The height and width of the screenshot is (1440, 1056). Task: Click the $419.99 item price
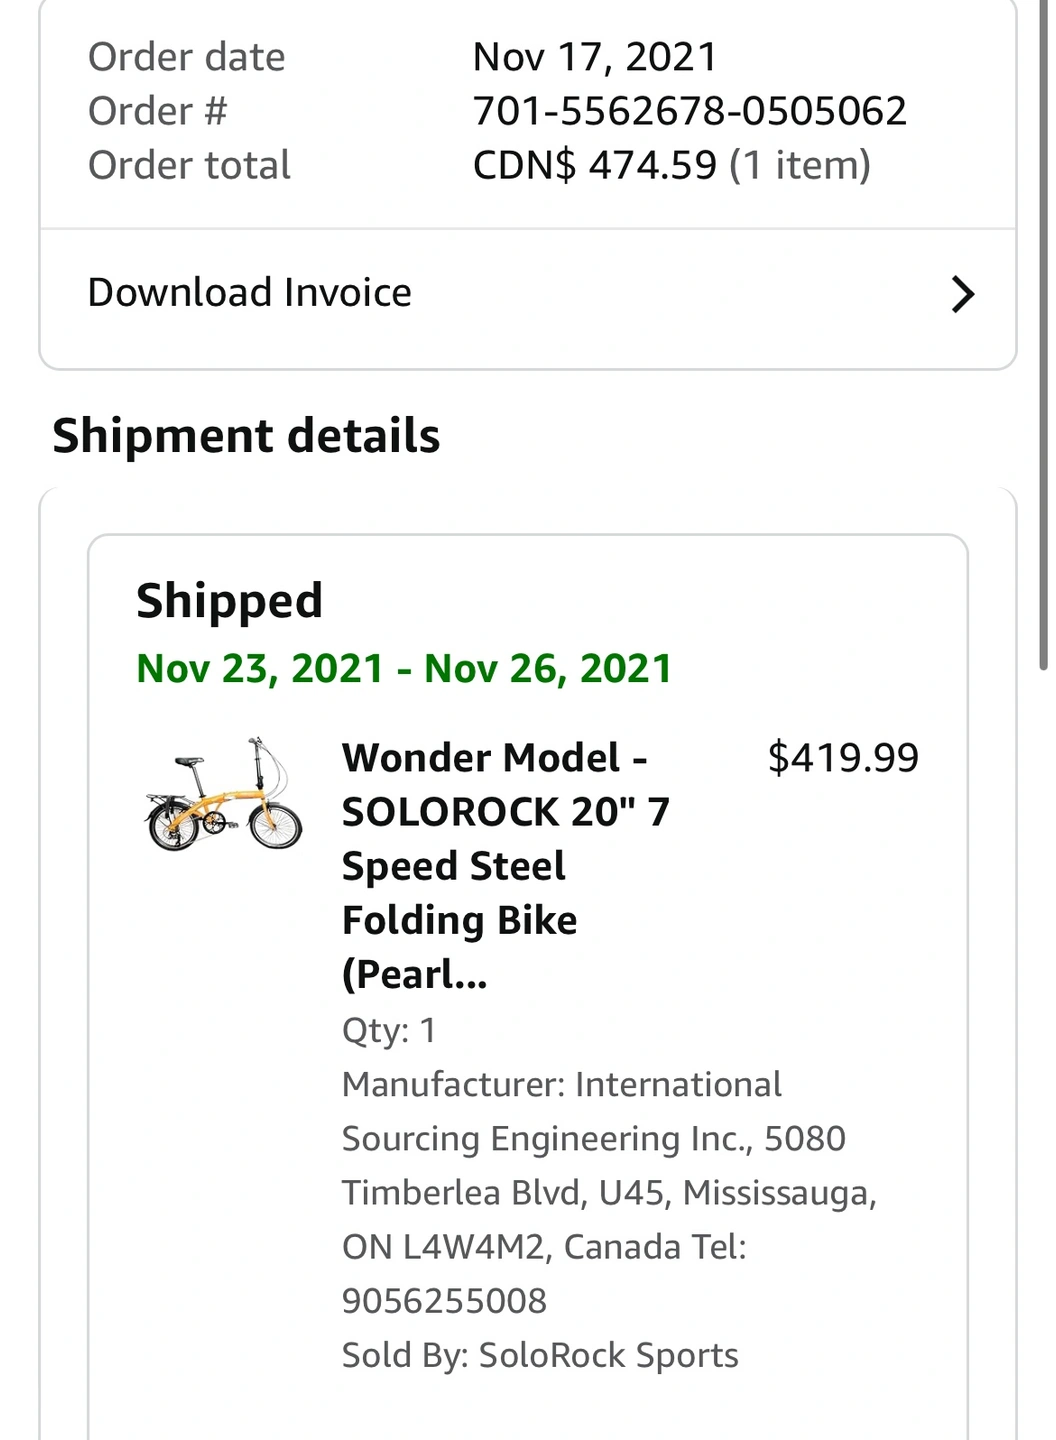(843, 758)
